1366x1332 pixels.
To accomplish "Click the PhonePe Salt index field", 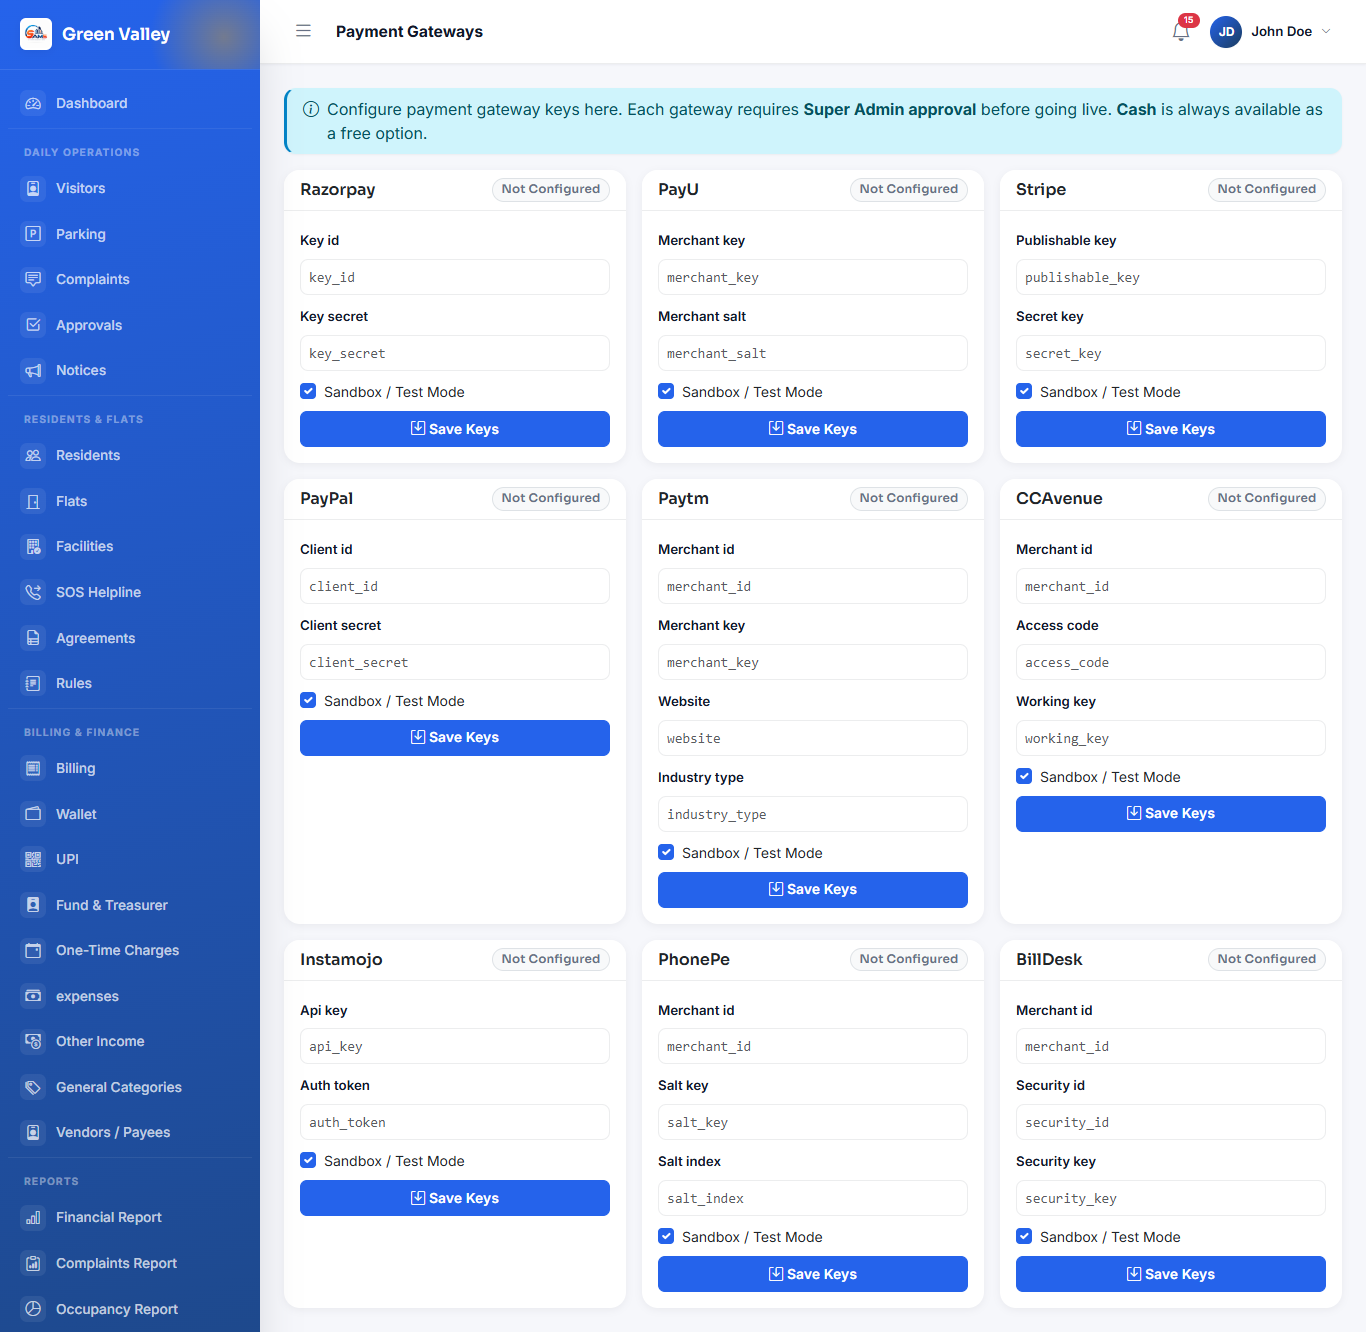I will coord(813,1198).
